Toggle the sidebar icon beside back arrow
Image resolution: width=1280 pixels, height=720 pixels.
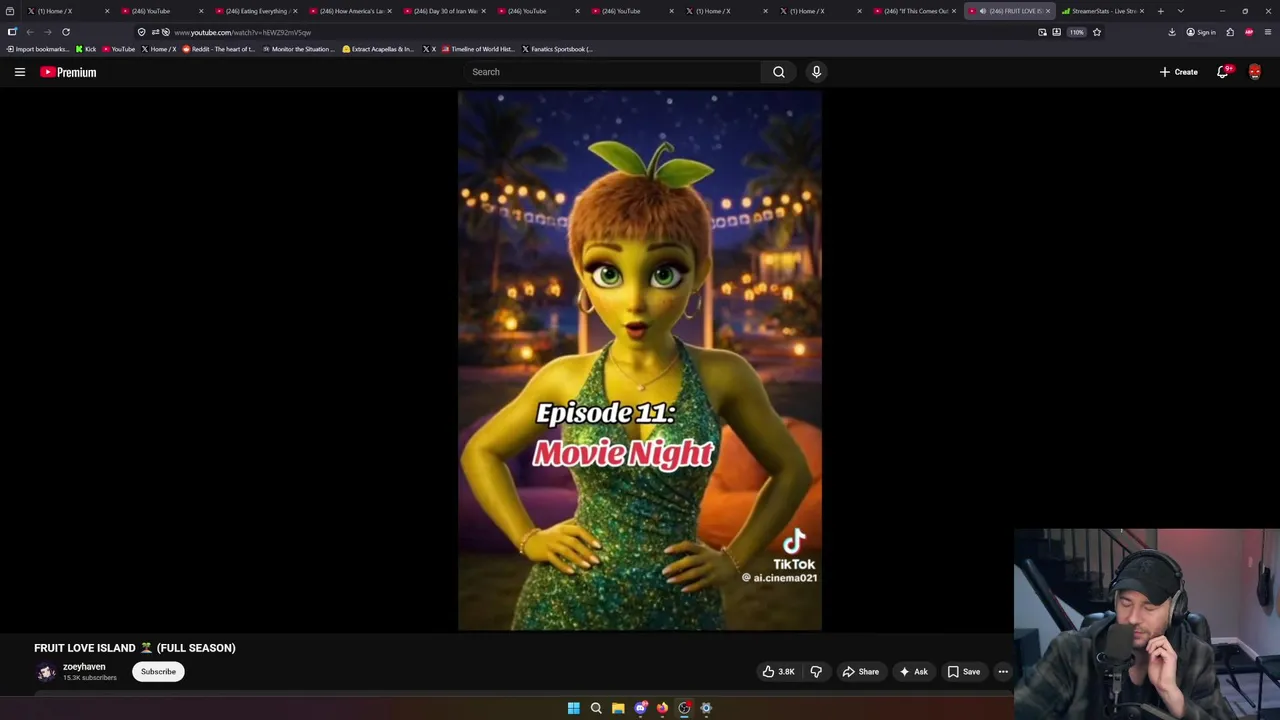(x=12, y=32)
